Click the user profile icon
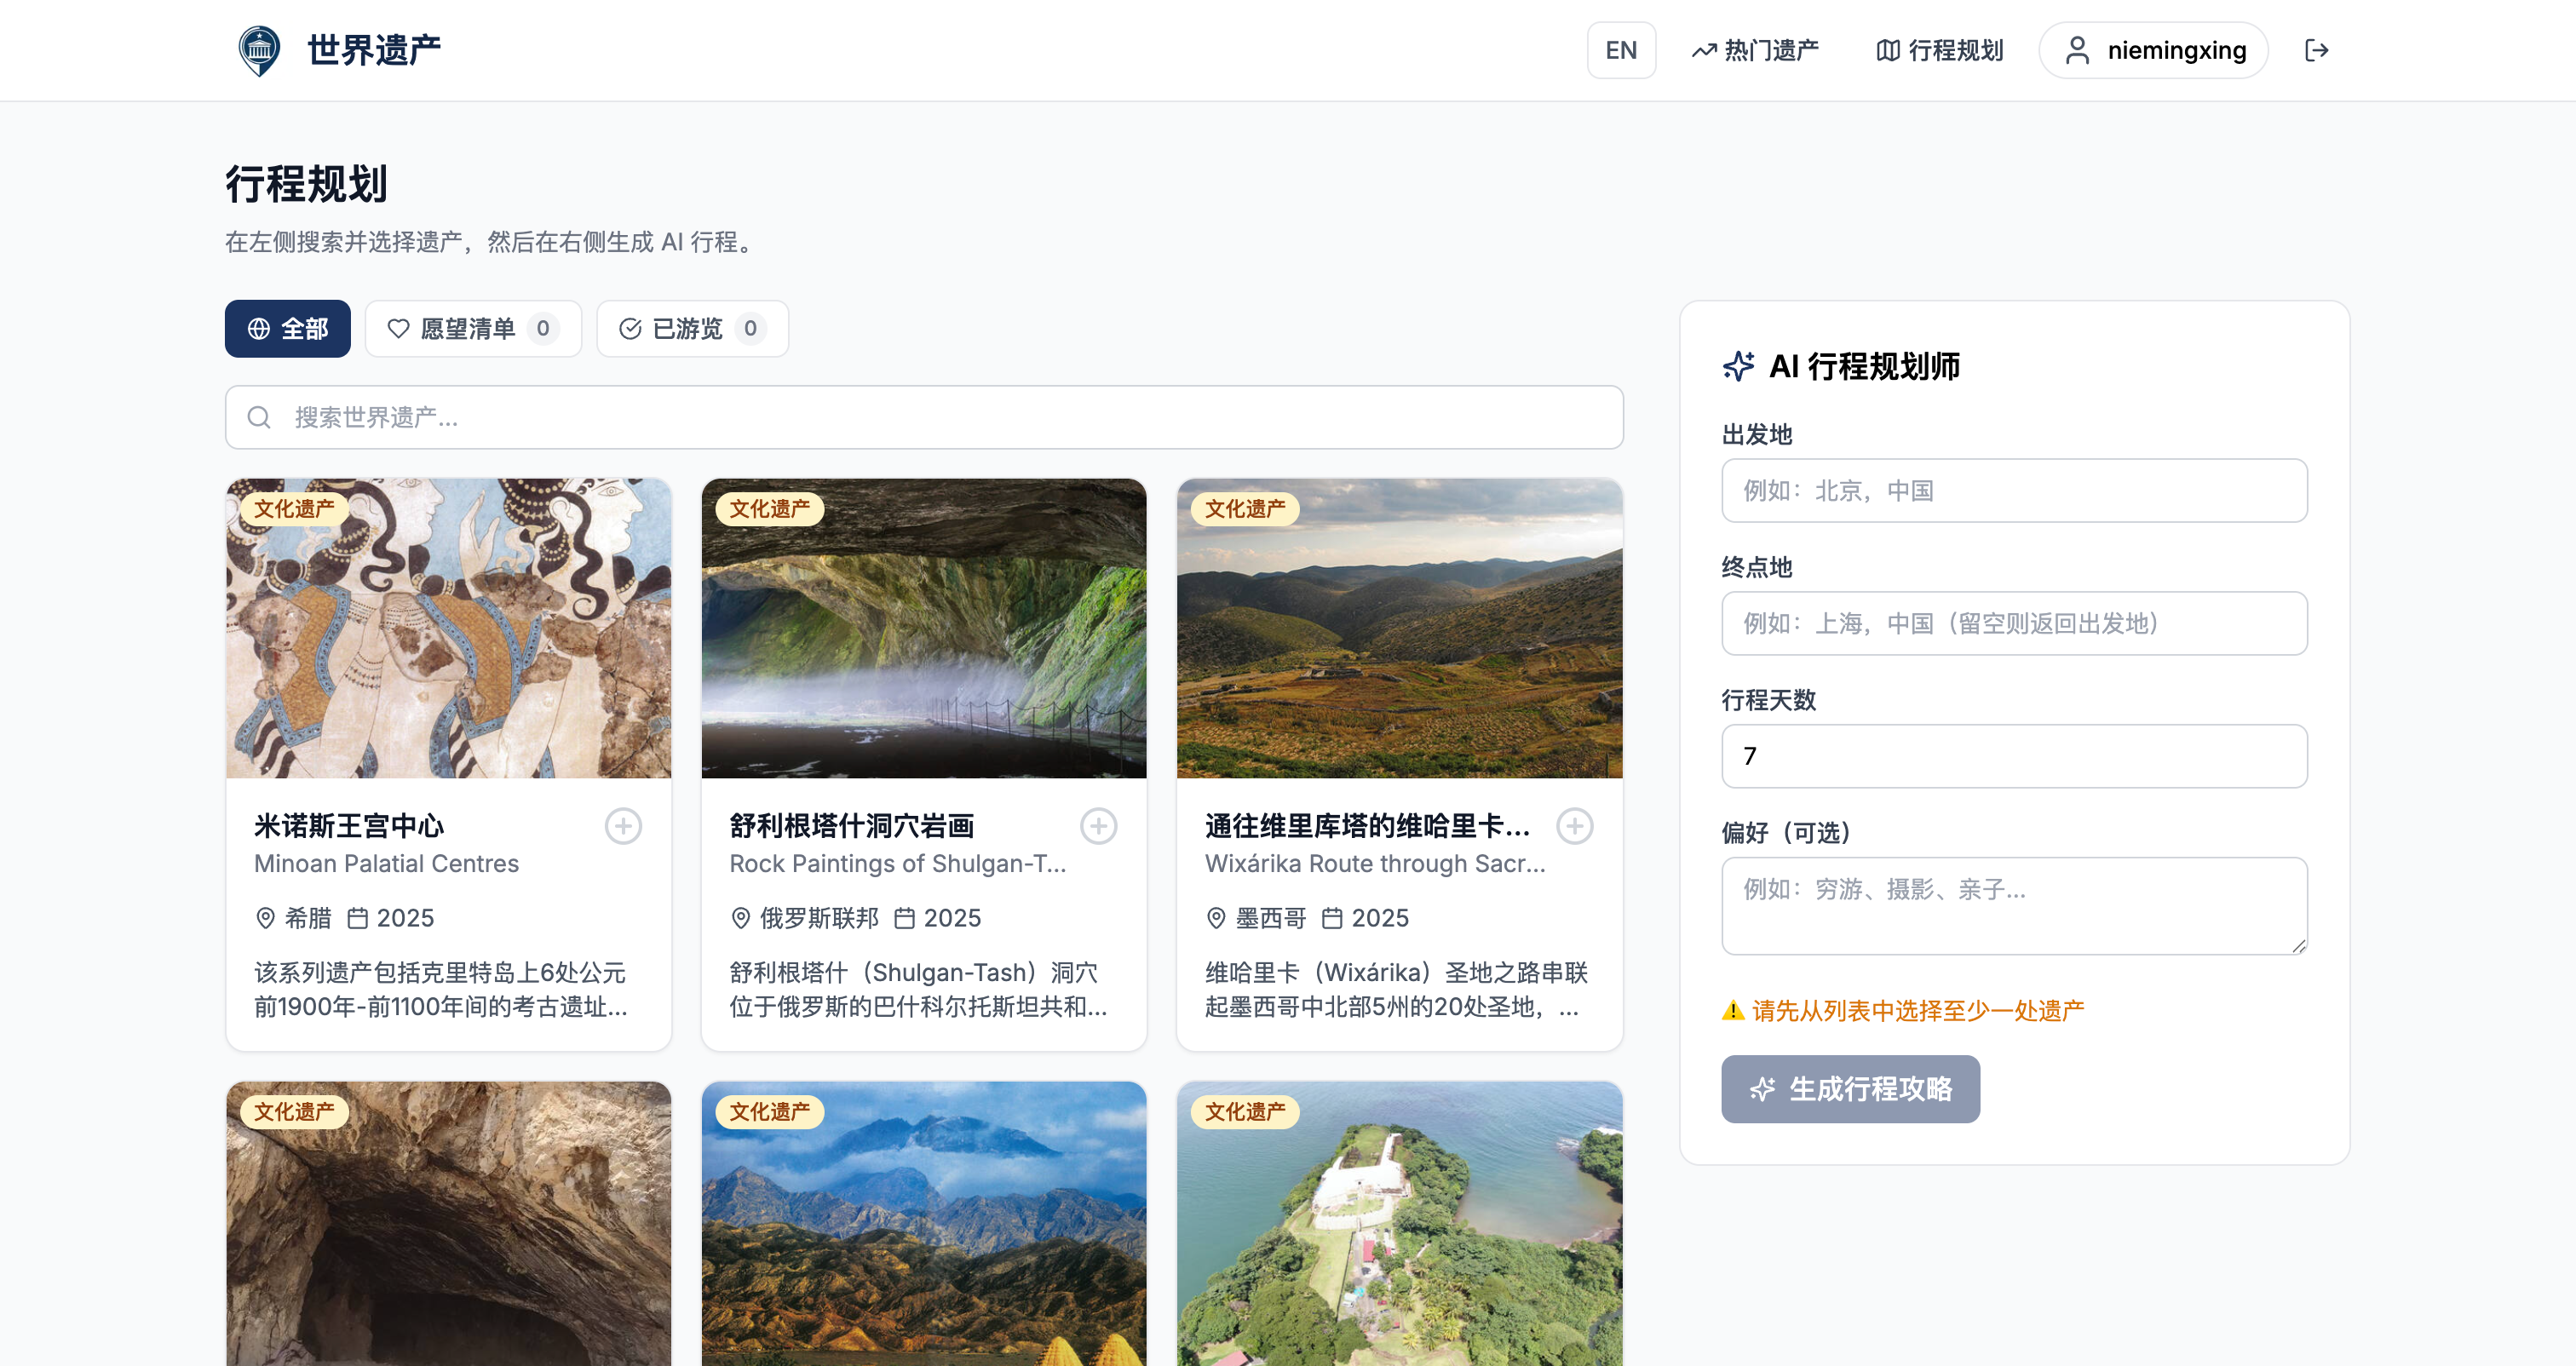This screenshot has width=2576, height=1366. (x=2077, y=50)
